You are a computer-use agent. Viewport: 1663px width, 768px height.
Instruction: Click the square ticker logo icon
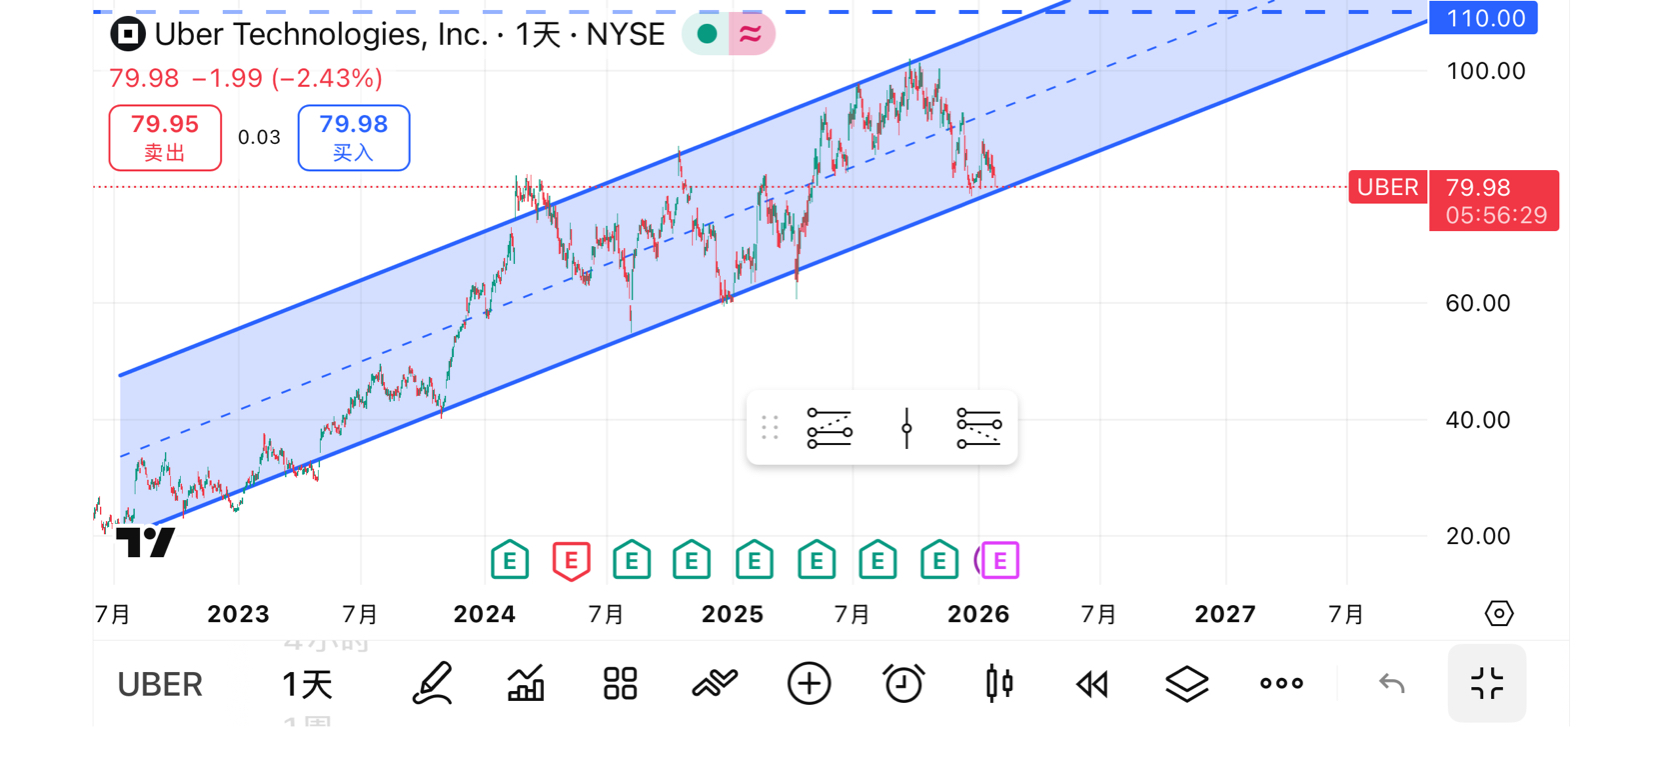(128, 35)
